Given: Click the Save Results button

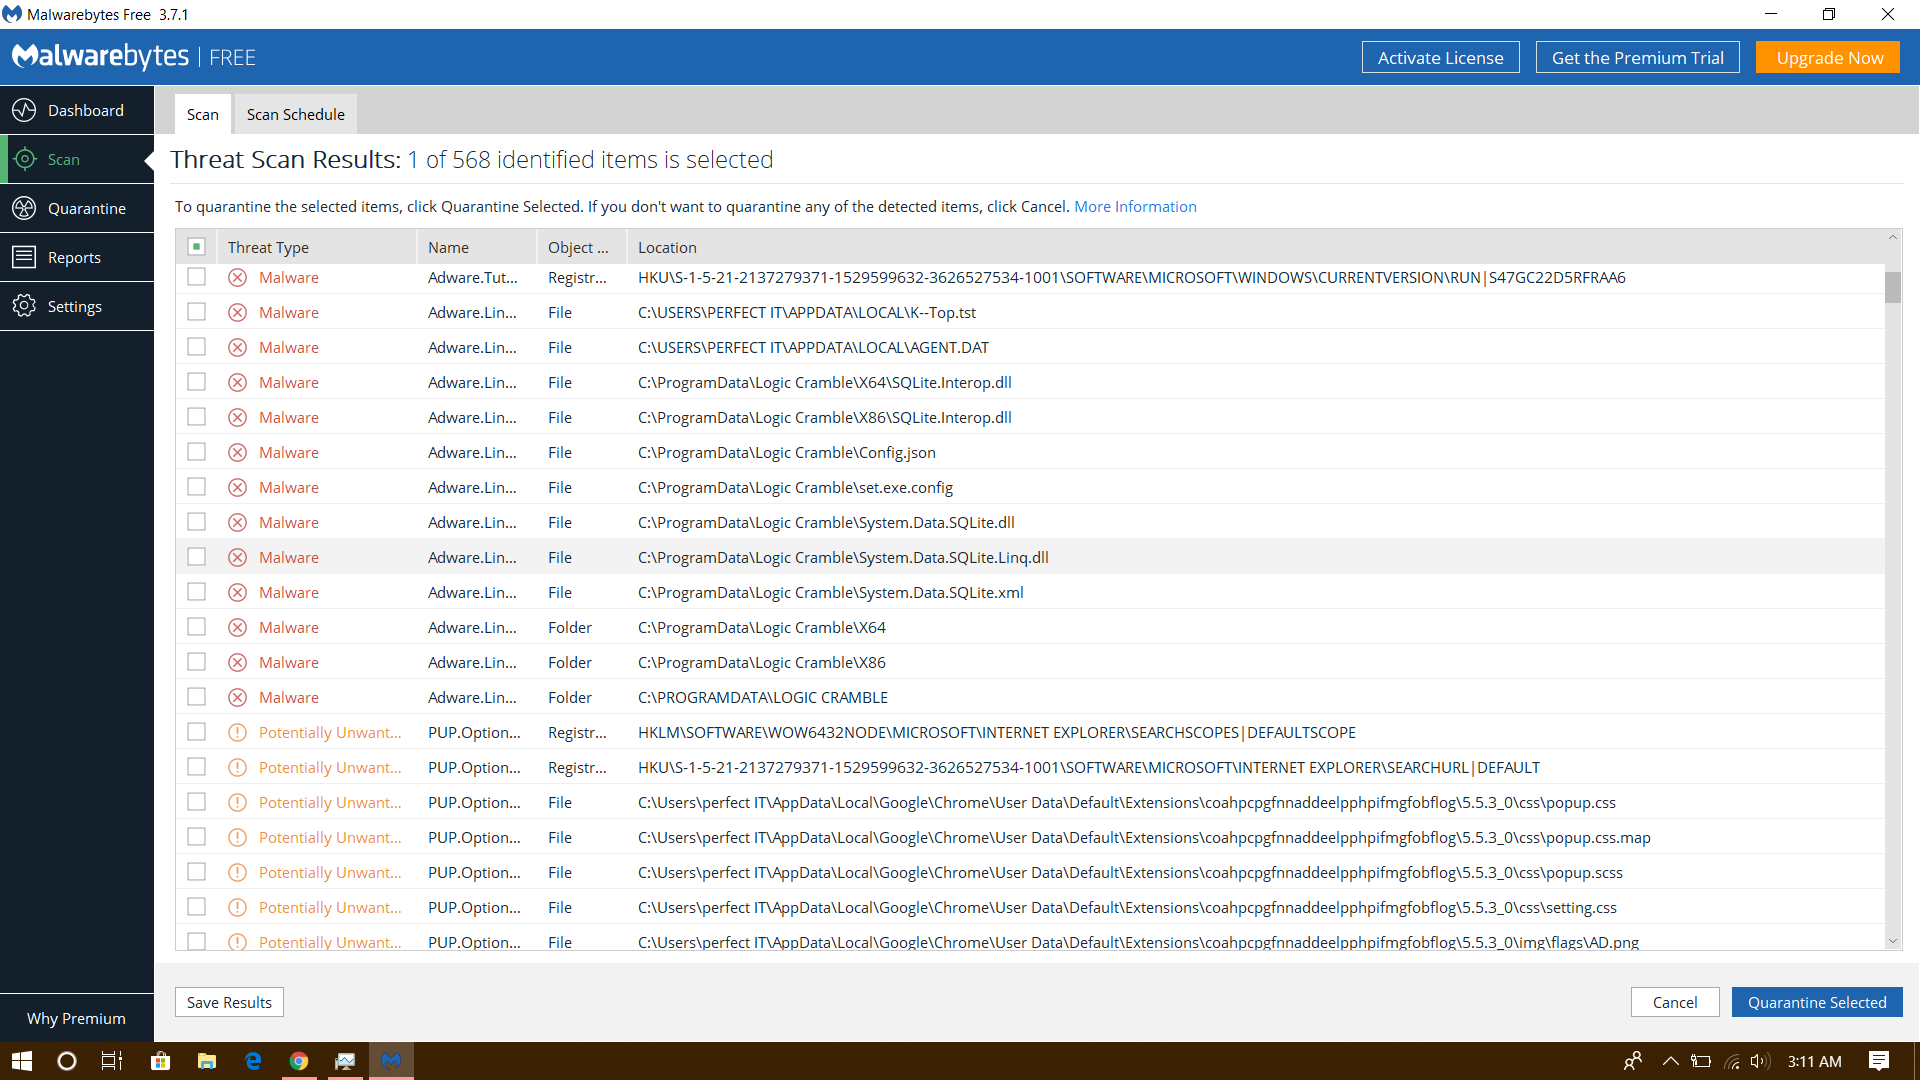Looking at the screenshot, I should pyautogui.click(x=229, y=1002).
